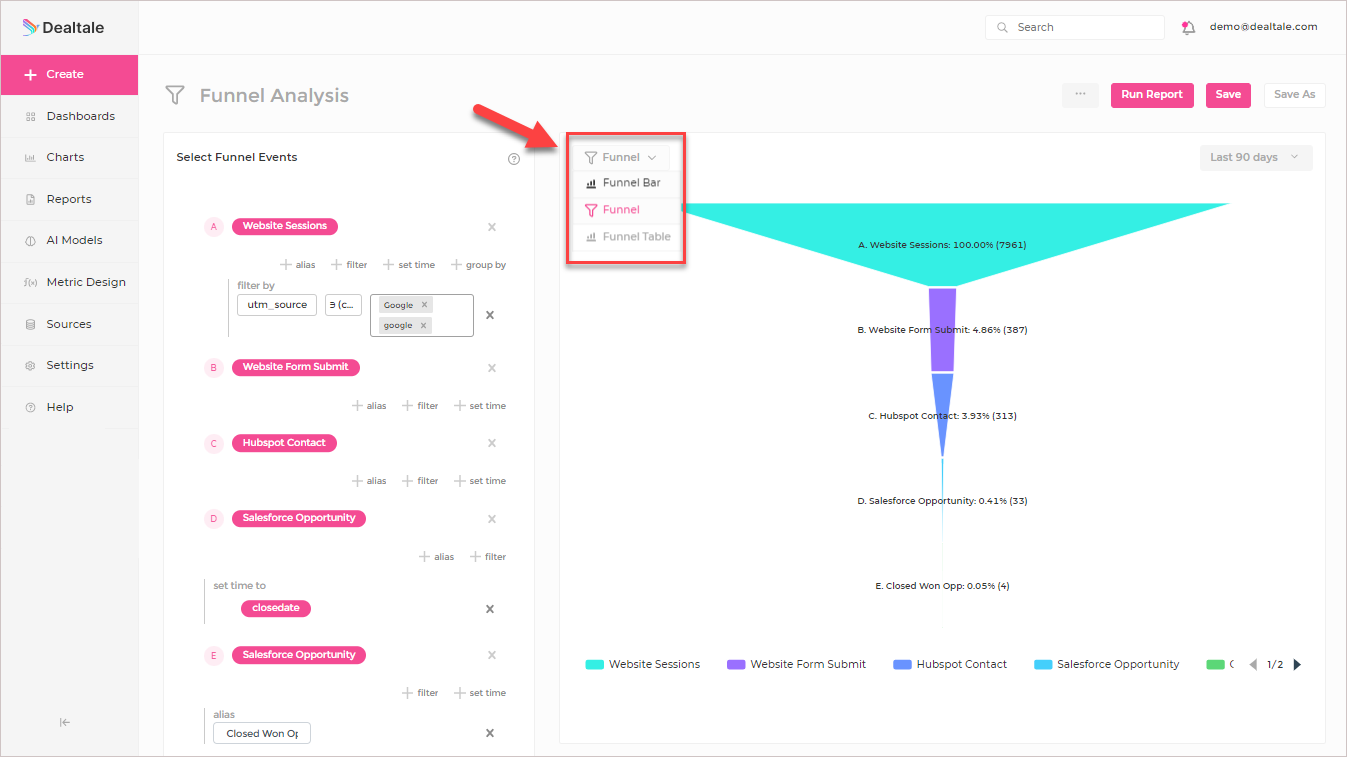
Task: Click the Hubspot Contact event pill
Action: (x=284, y=443)
